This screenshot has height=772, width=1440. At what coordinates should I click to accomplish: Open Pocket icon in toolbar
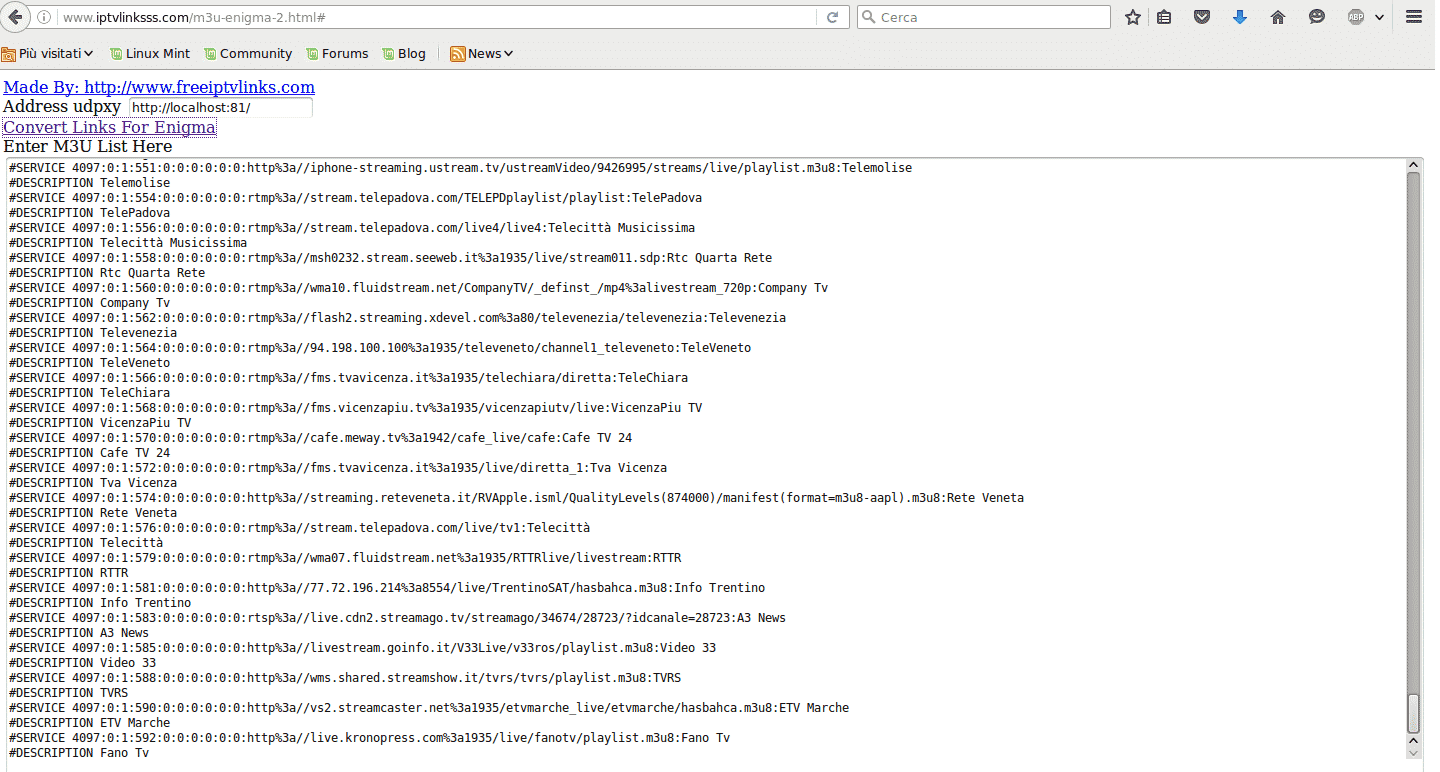click(x=1203, y=17)
